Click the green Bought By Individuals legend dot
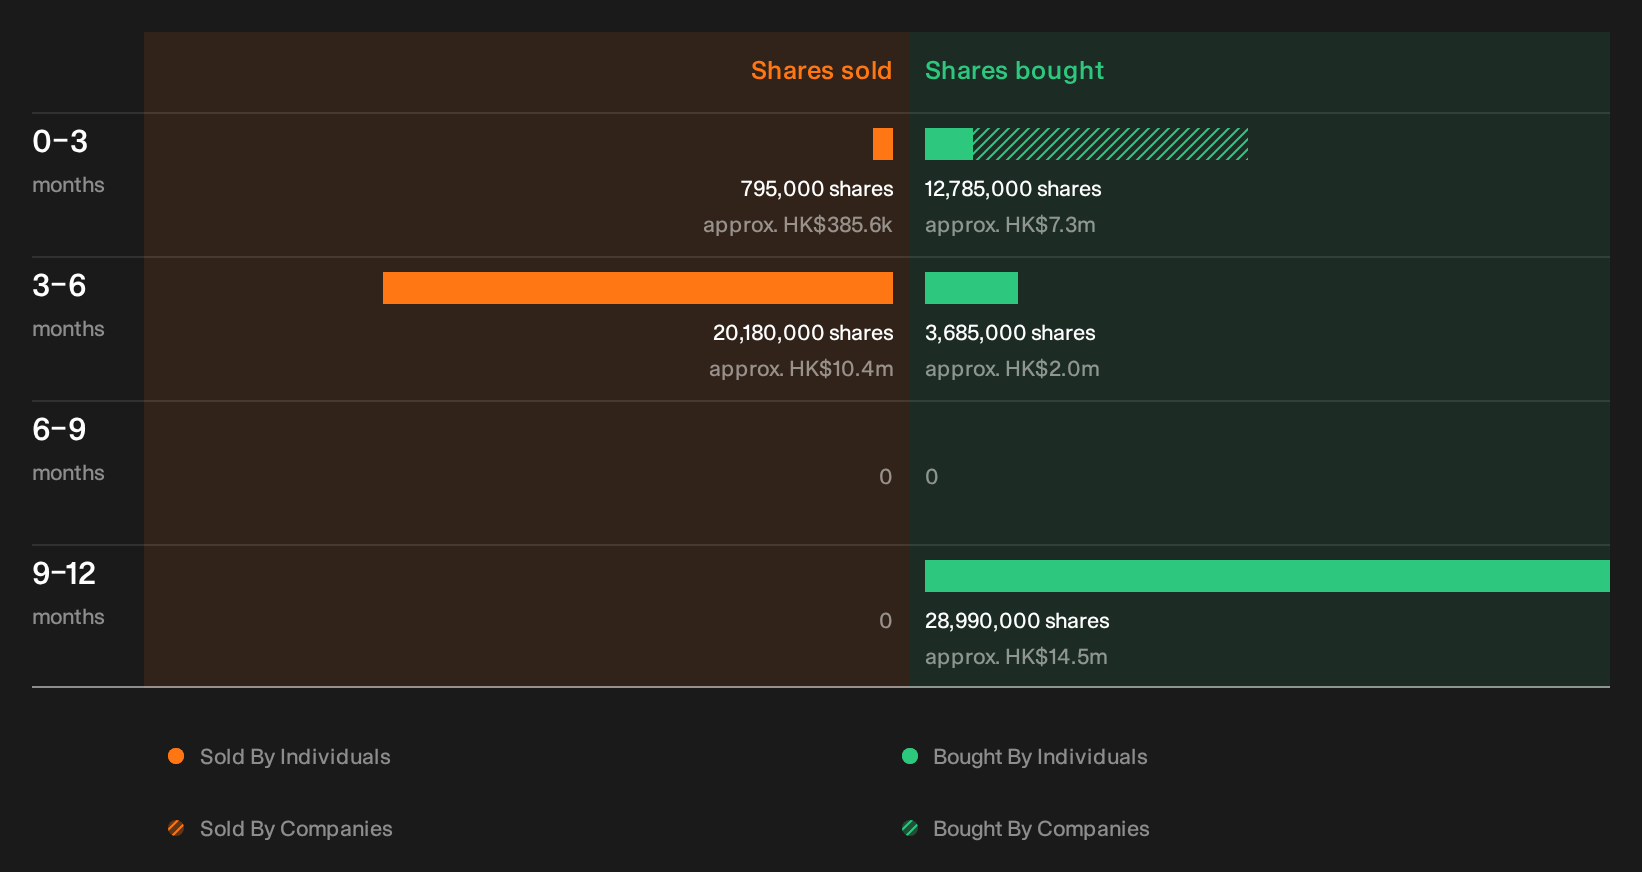This screenshot has width=1642, height=872. tap(910, 756)
